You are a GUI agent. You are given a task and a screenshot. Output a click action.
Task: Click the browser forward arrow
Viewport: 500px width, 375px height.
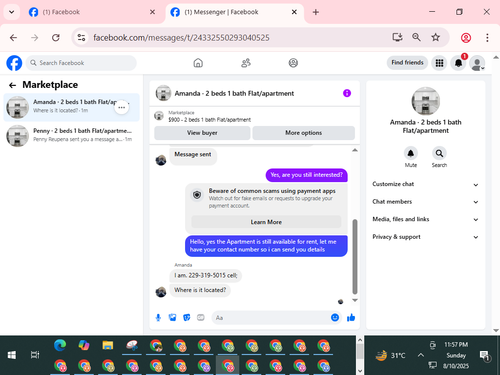pyautogui.click(x=35, y=38)
